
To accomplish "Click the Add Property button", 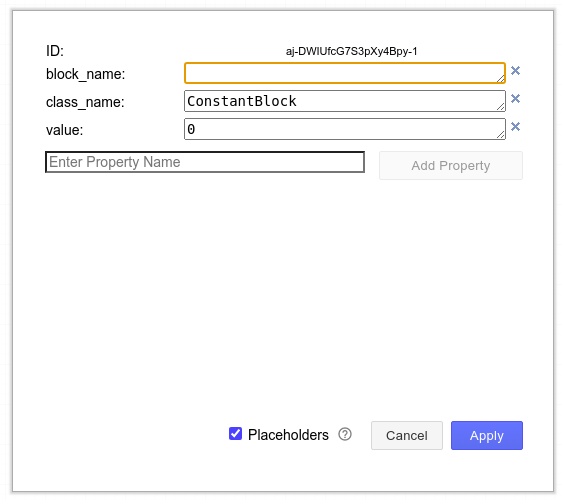I will pyautogui.click(x=451, y=166).
